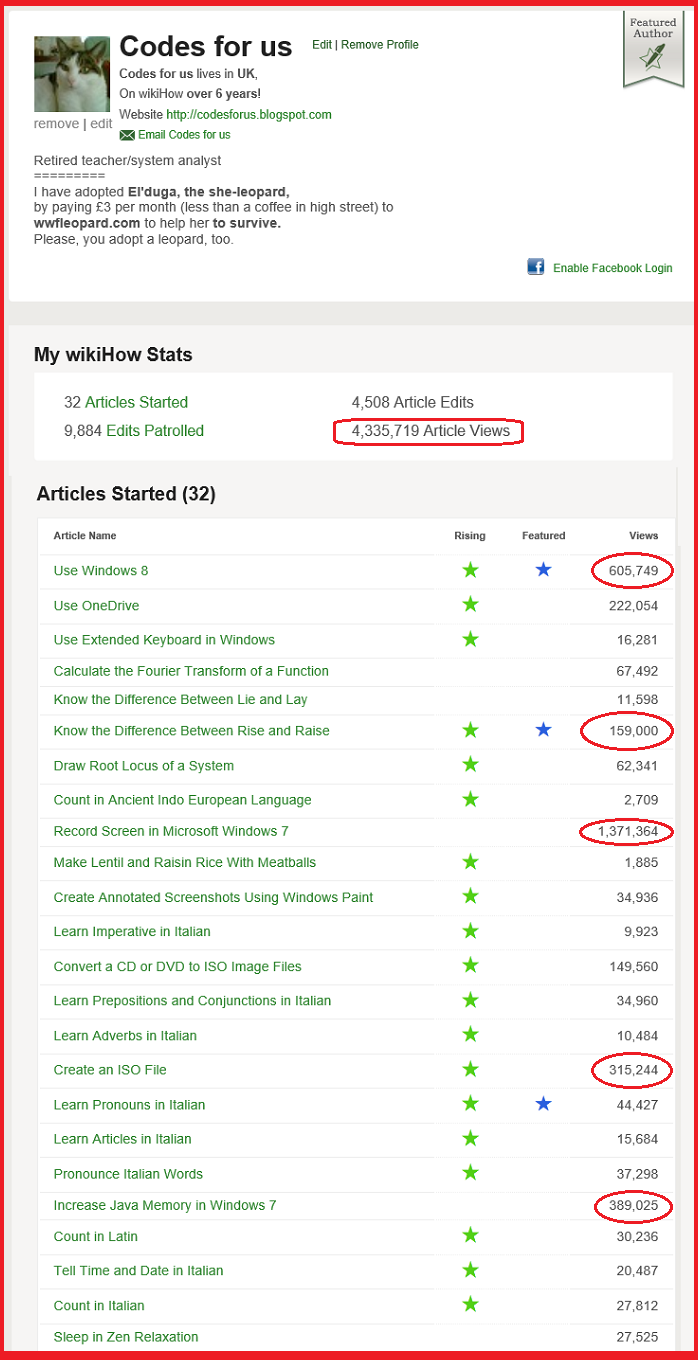Image resolution: width=698 pixels, height=1360 pixels.
Task: Click the blue Featured star for Rise and Raise
Action: click(x=543, y=730)
